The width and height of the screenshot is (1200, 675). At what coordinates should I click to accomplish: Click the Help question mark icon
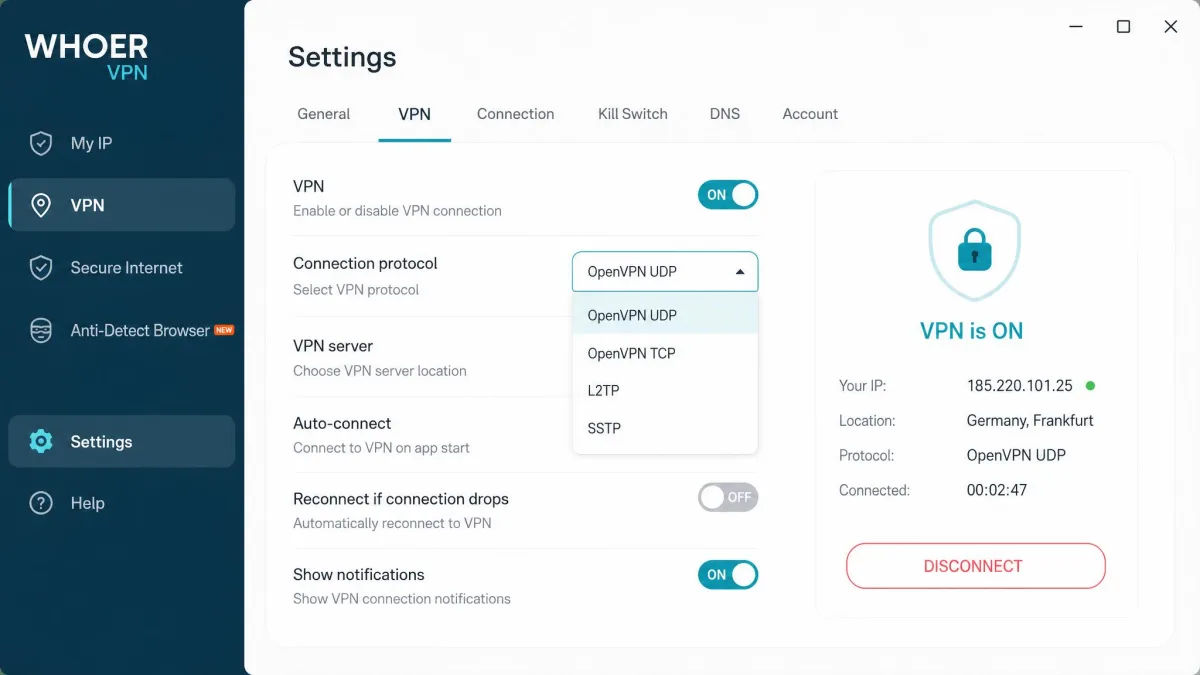[41, 503]
